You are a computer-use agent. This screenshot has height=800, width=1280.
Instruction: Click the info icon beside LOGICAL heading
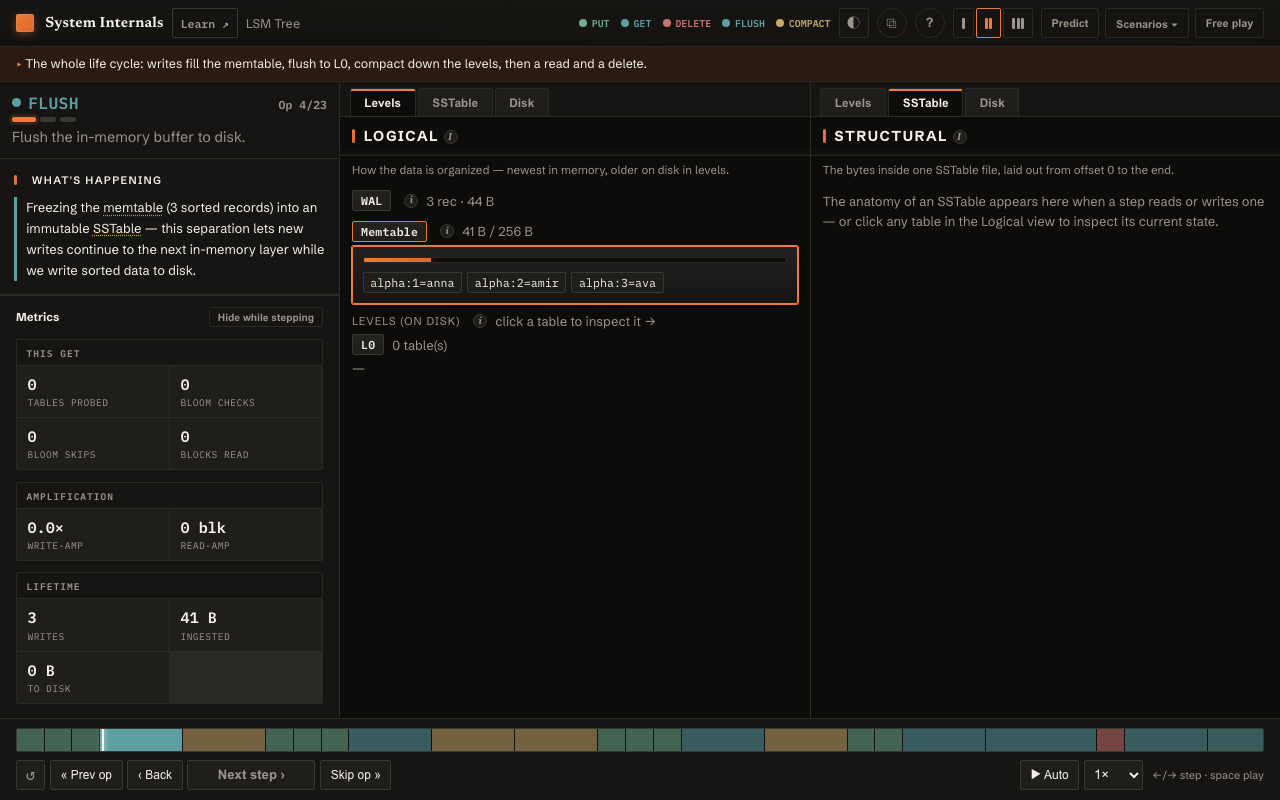(x=451, y=137)
